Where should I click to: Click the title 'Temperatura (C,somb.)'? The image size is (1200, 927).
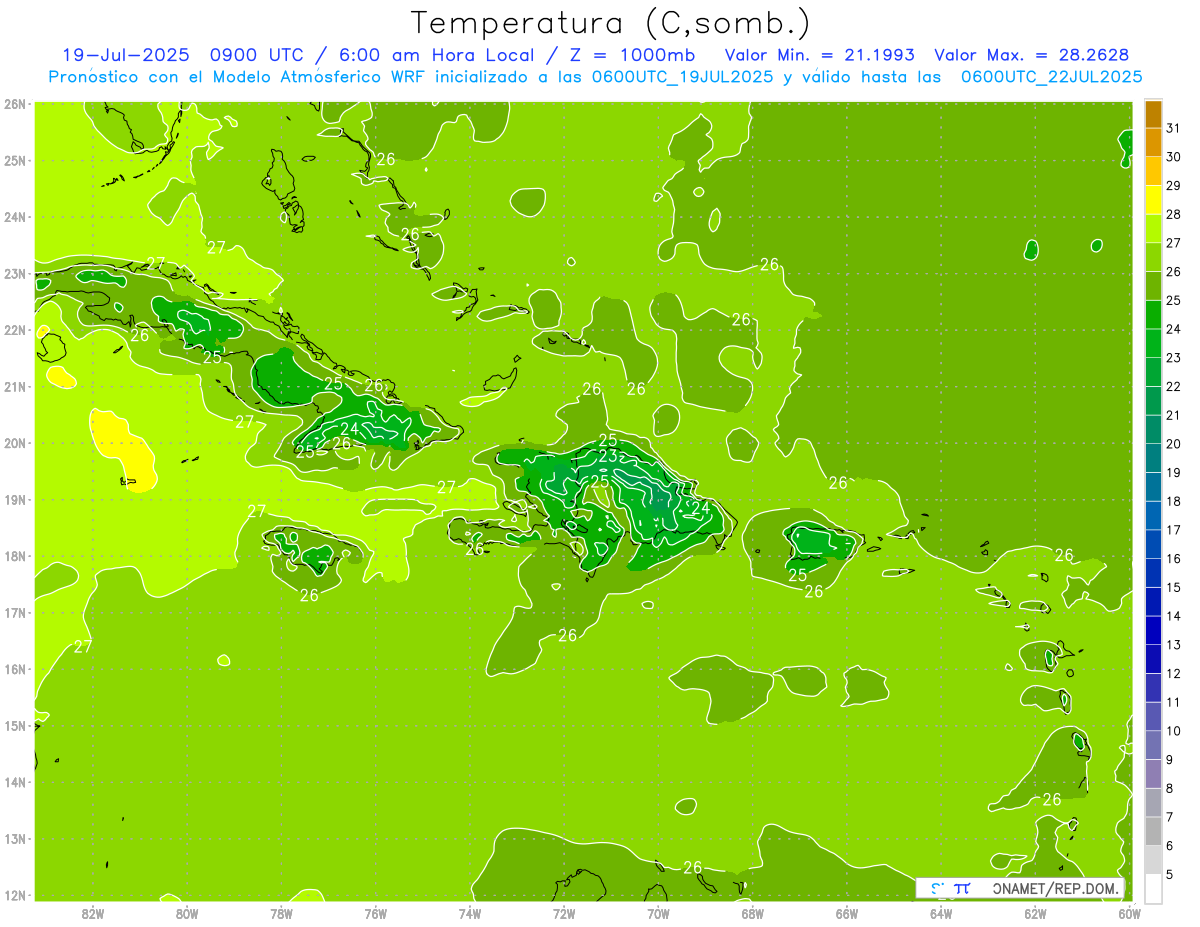[x=611, y=23]
